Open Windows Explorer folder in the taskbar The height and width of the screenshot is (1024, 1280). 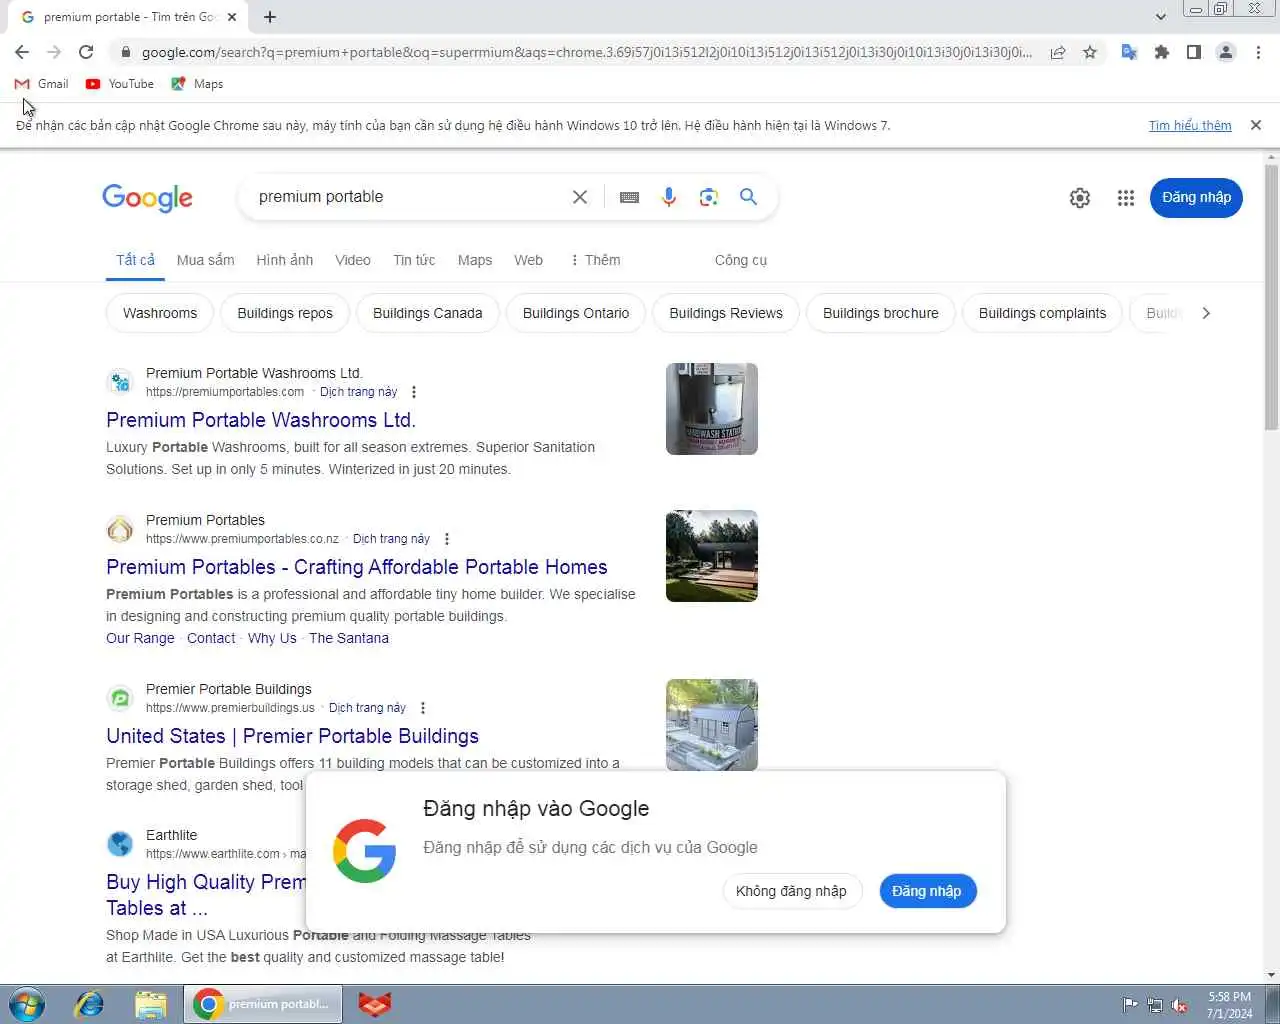150,1004
